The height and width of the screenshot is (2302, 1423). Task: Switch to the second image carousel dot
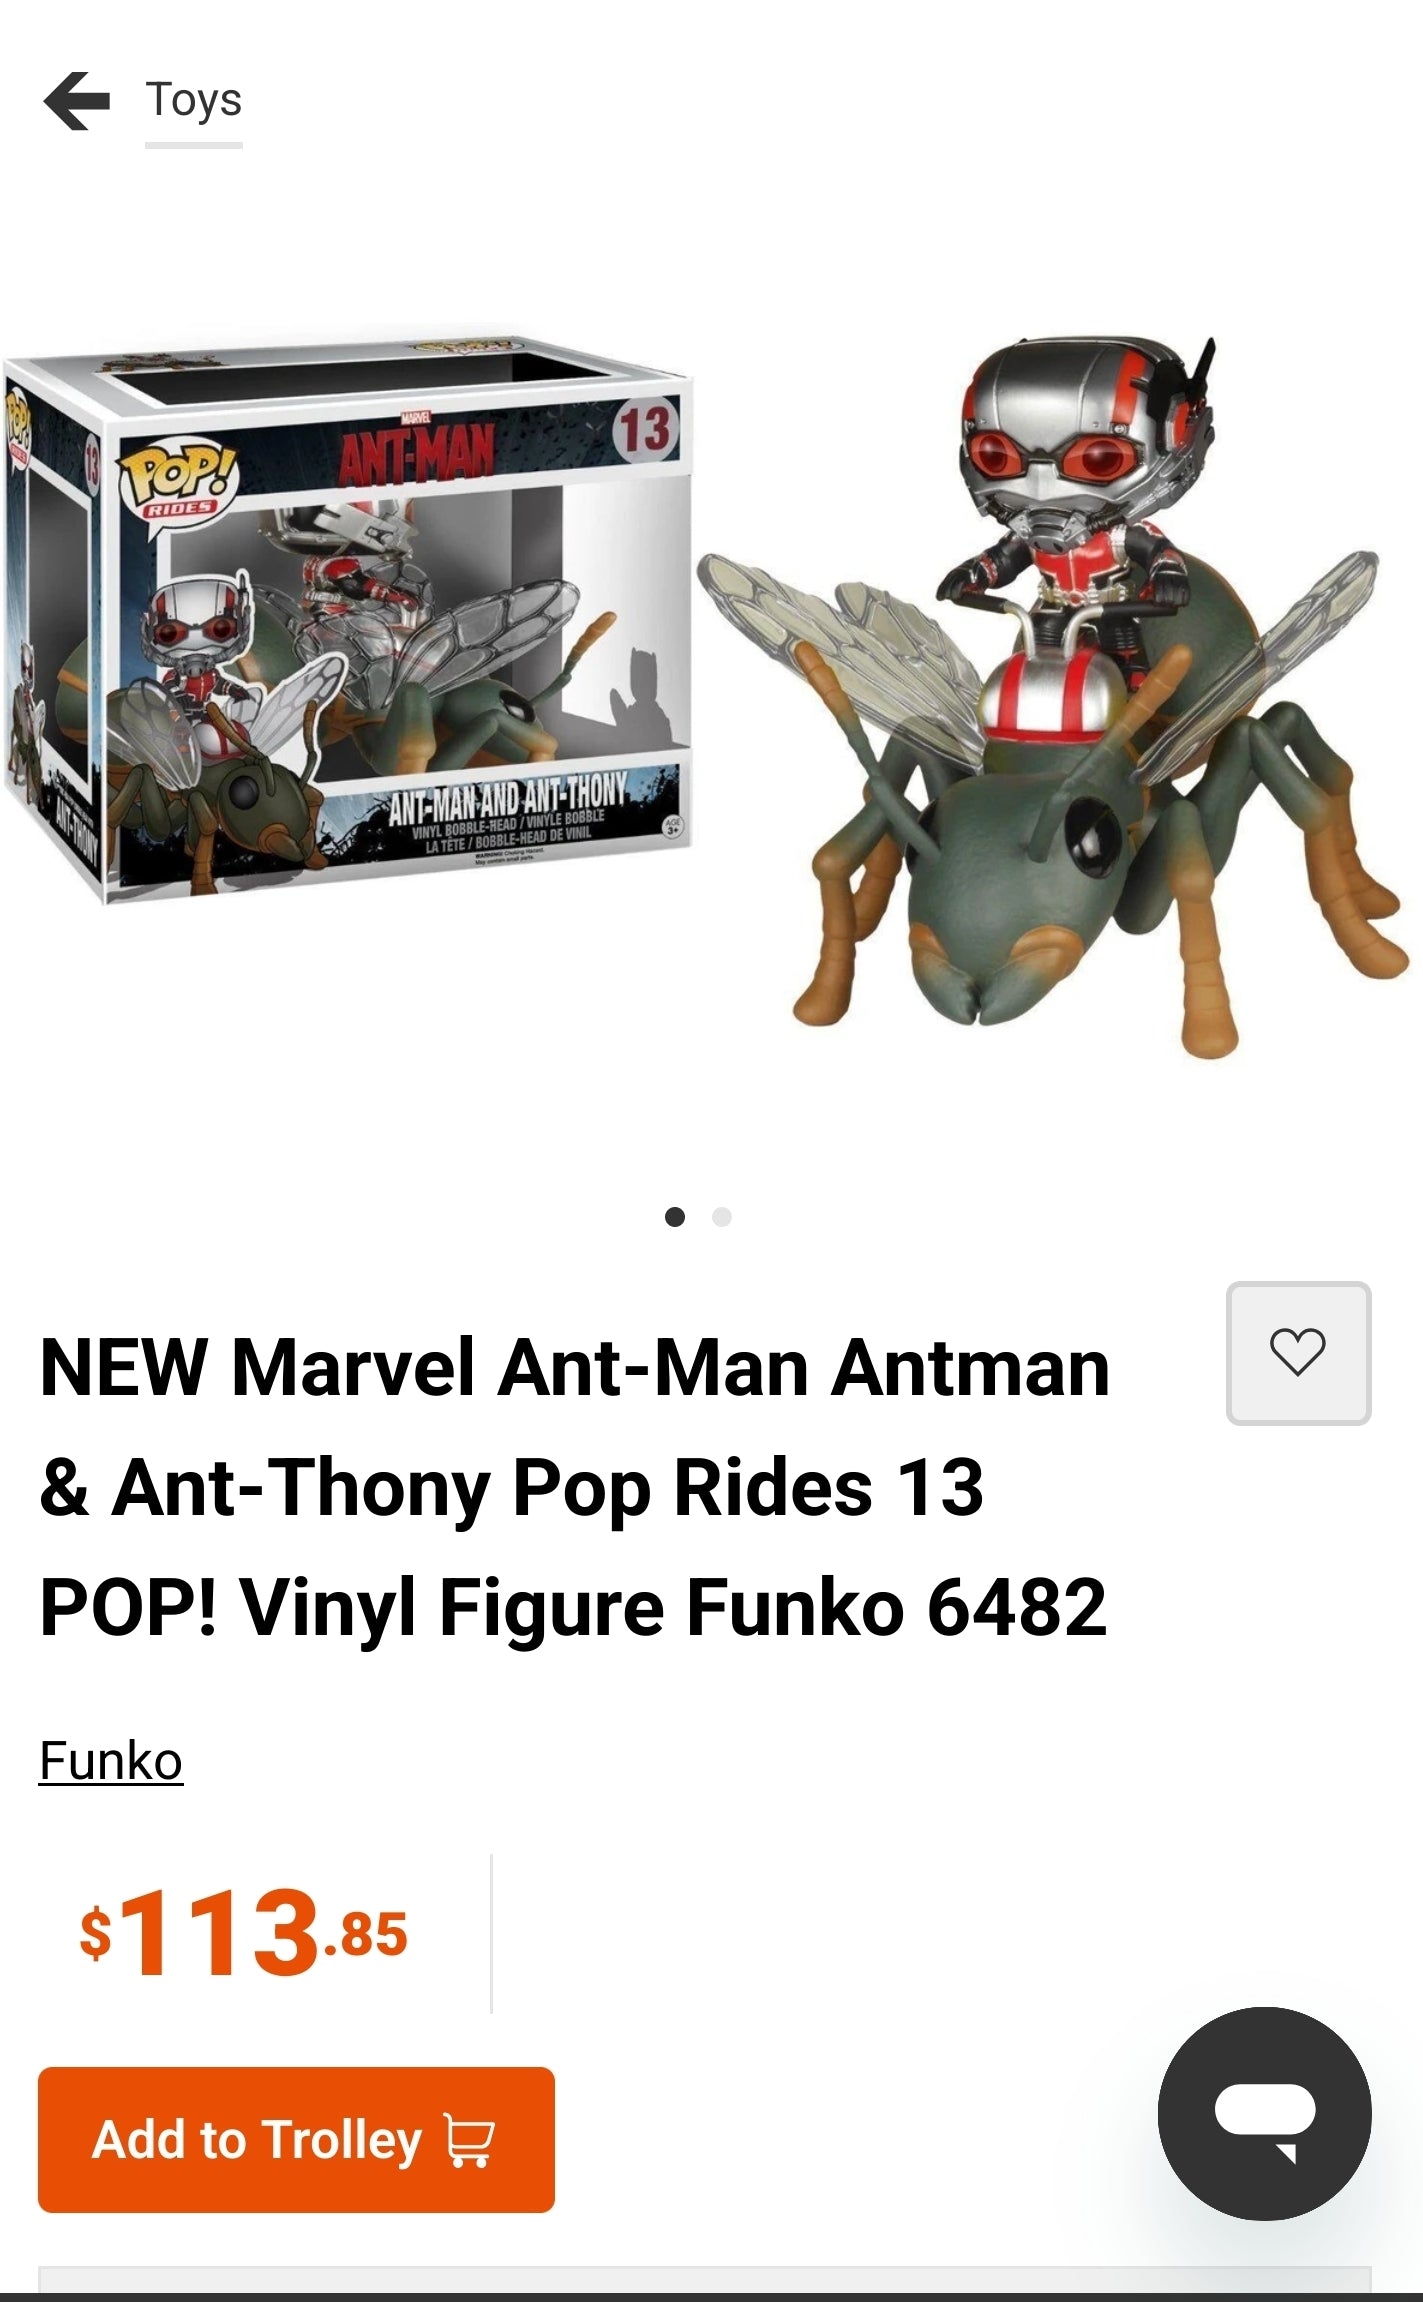click(722, 1217)
